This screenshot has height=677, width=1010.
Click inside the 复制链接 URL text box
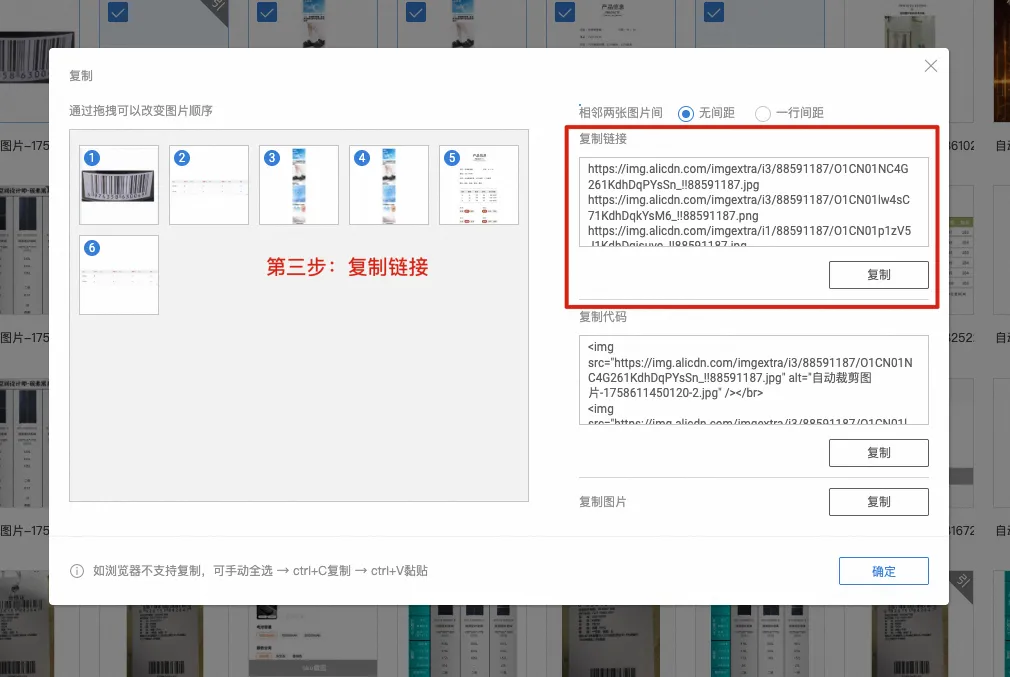coord(754,202)
